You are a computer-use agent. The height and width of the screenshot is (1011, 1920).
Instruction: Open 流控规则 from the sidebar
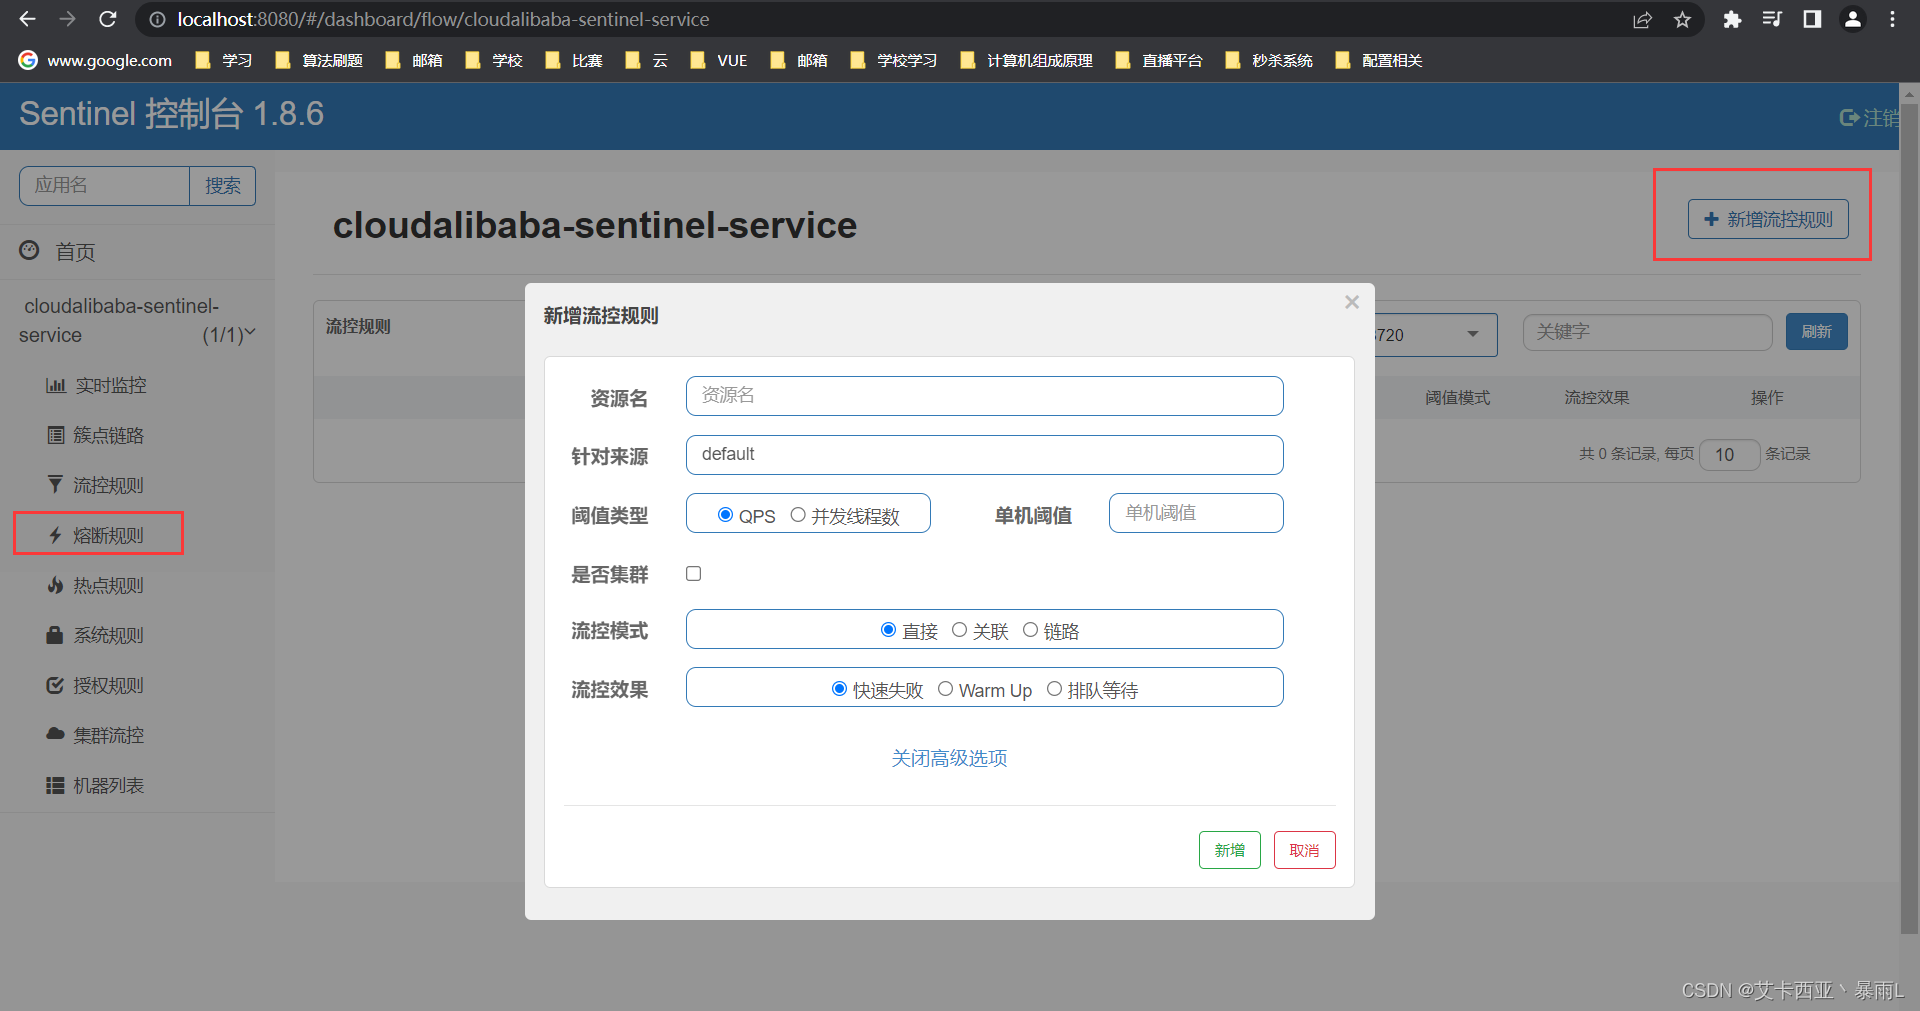[96, 486]
